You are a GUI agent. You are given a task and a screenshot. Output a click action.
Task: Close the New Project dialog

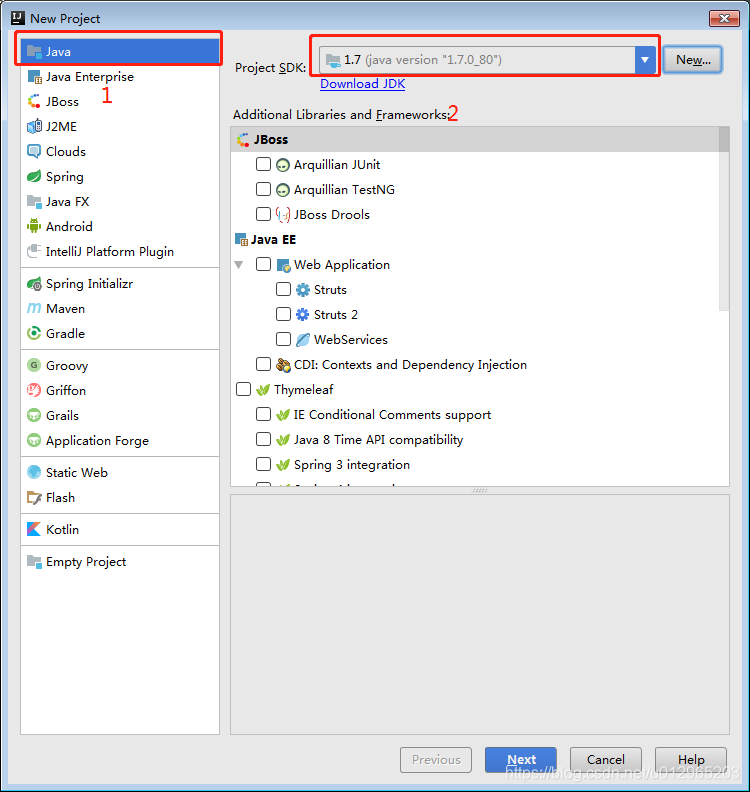click(724, 19)
